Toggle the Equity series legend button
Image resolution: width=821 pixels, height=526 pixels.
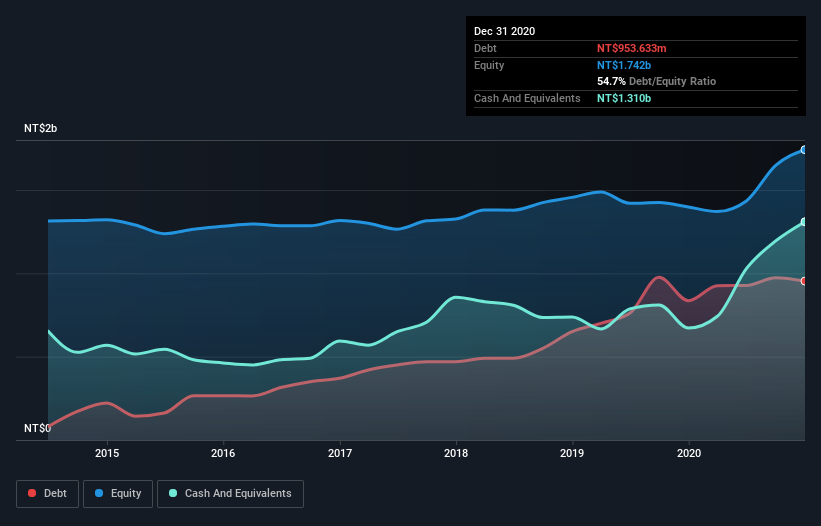tap(118, 494)
